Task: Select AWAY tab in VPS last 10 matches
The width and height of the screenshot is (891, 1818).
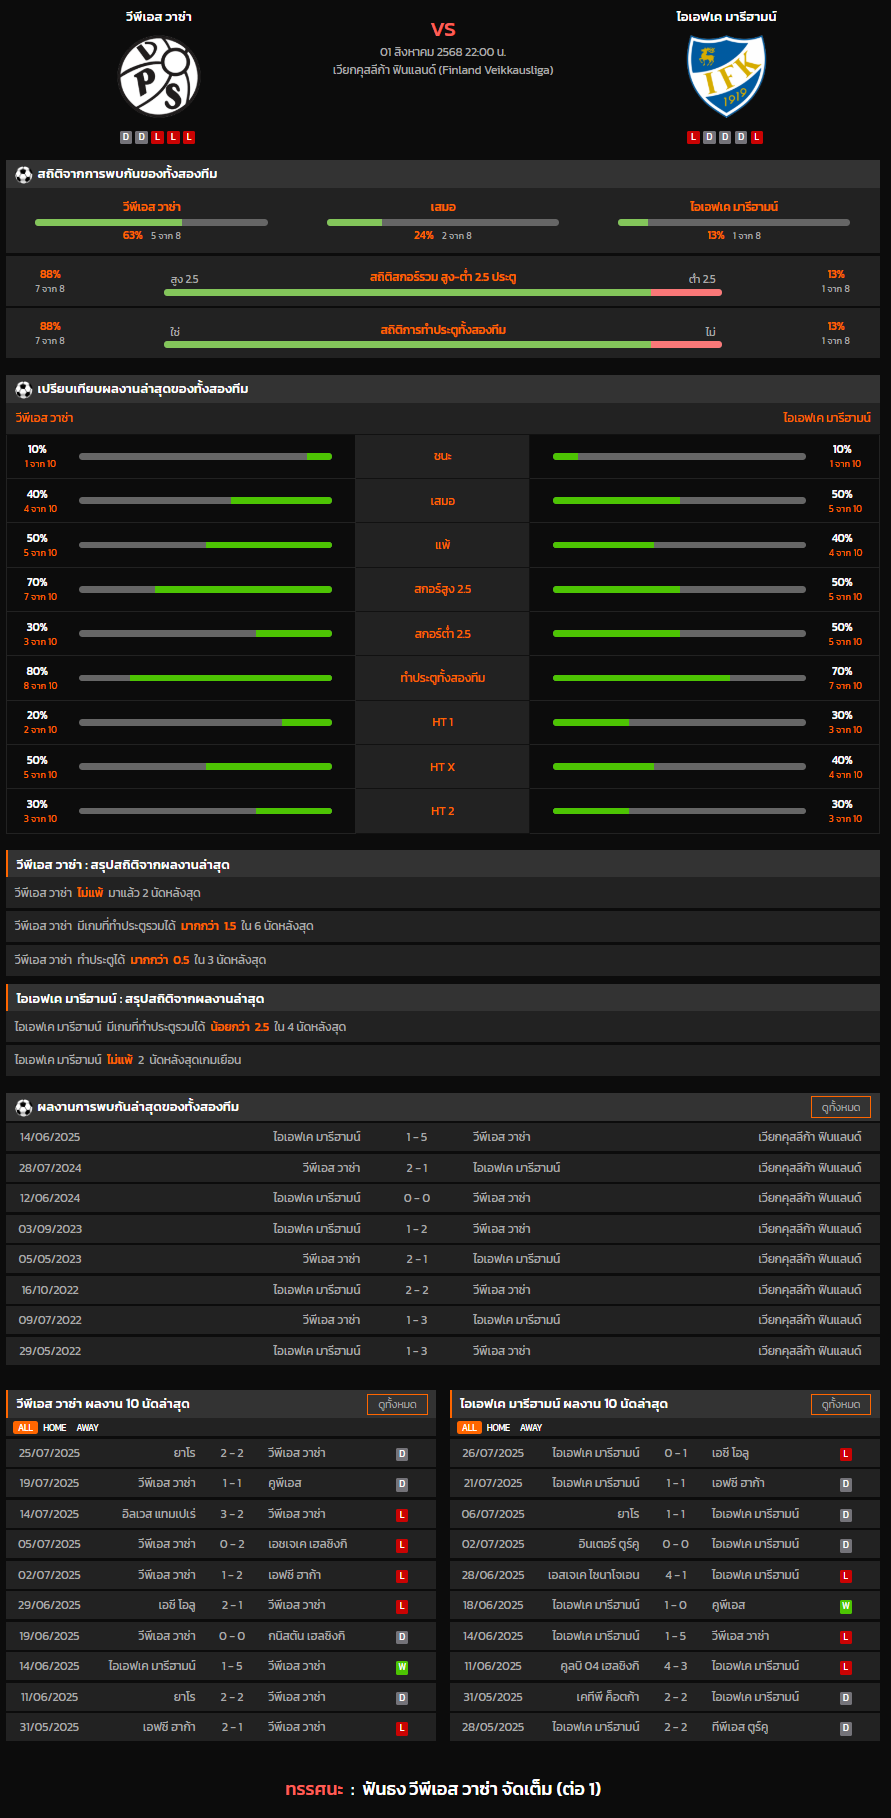Action: (88, 1428)
